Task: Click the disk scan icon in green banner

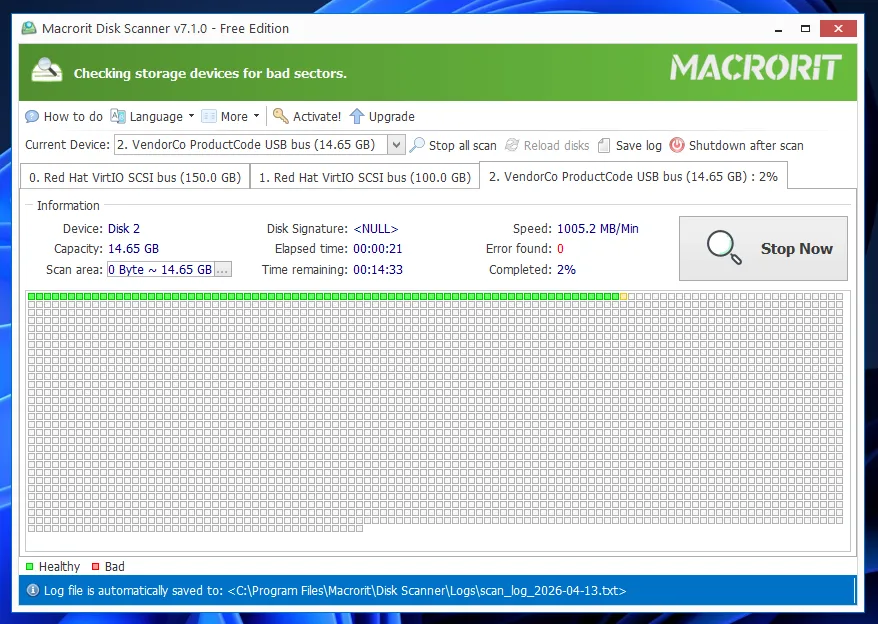Action: tap(46, 71)
